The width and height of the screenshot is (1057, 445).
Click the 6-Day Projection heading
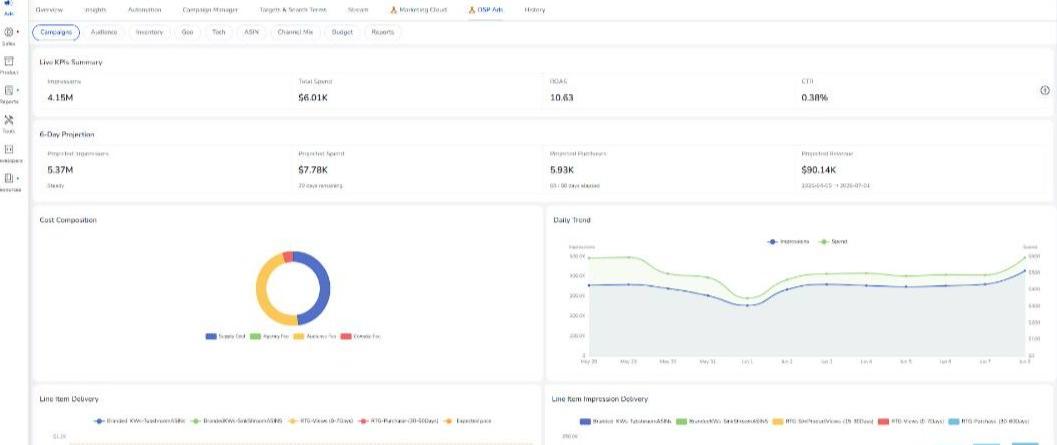(67, 134)
